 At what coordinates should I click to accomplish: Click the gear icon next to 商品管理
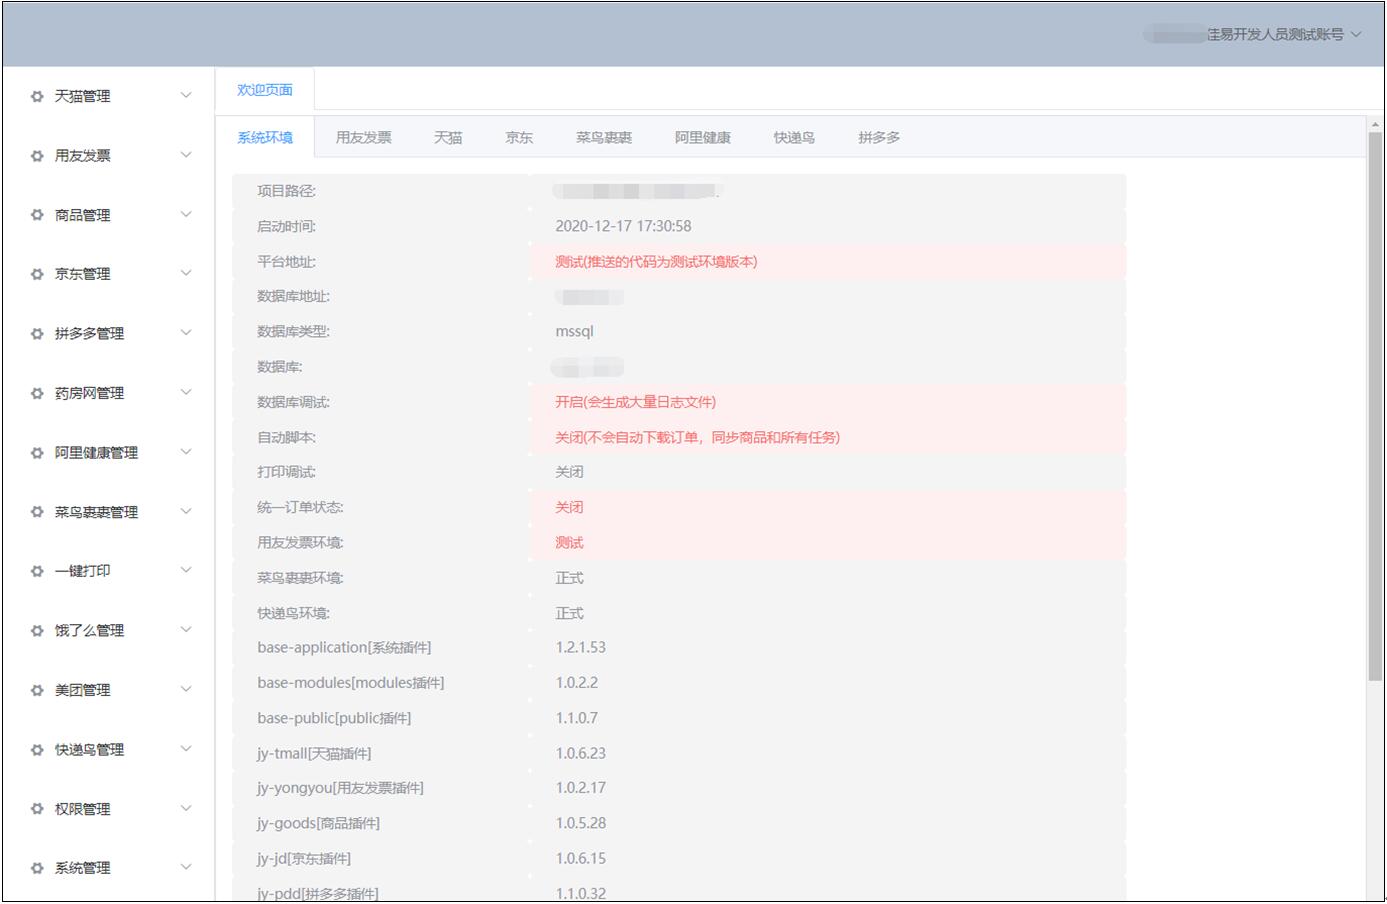[37, 215]
